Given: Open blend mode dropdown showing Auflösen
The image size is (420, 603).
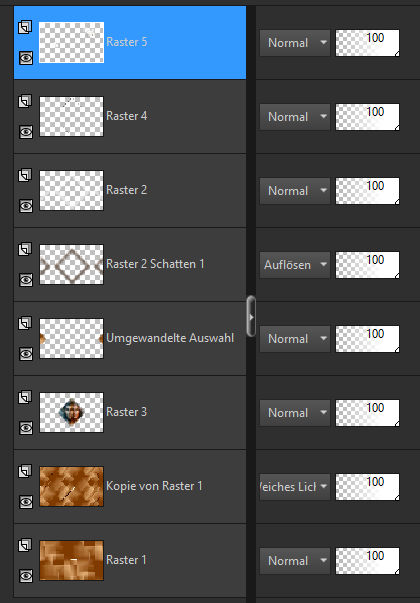Looking at the screenshot, I should (295, 265).
